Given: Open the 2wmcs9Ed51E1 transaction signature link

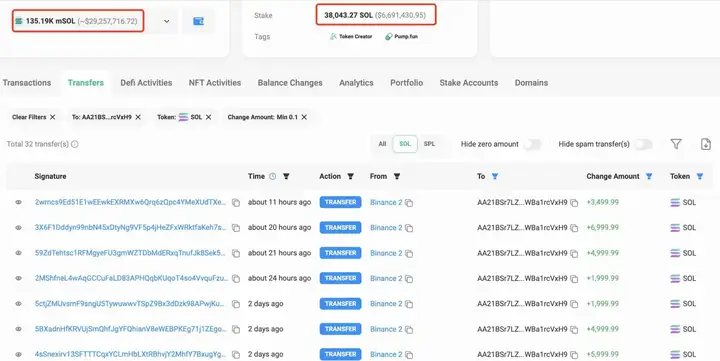Looking at the screenshot, I should [x=130, y=202].
